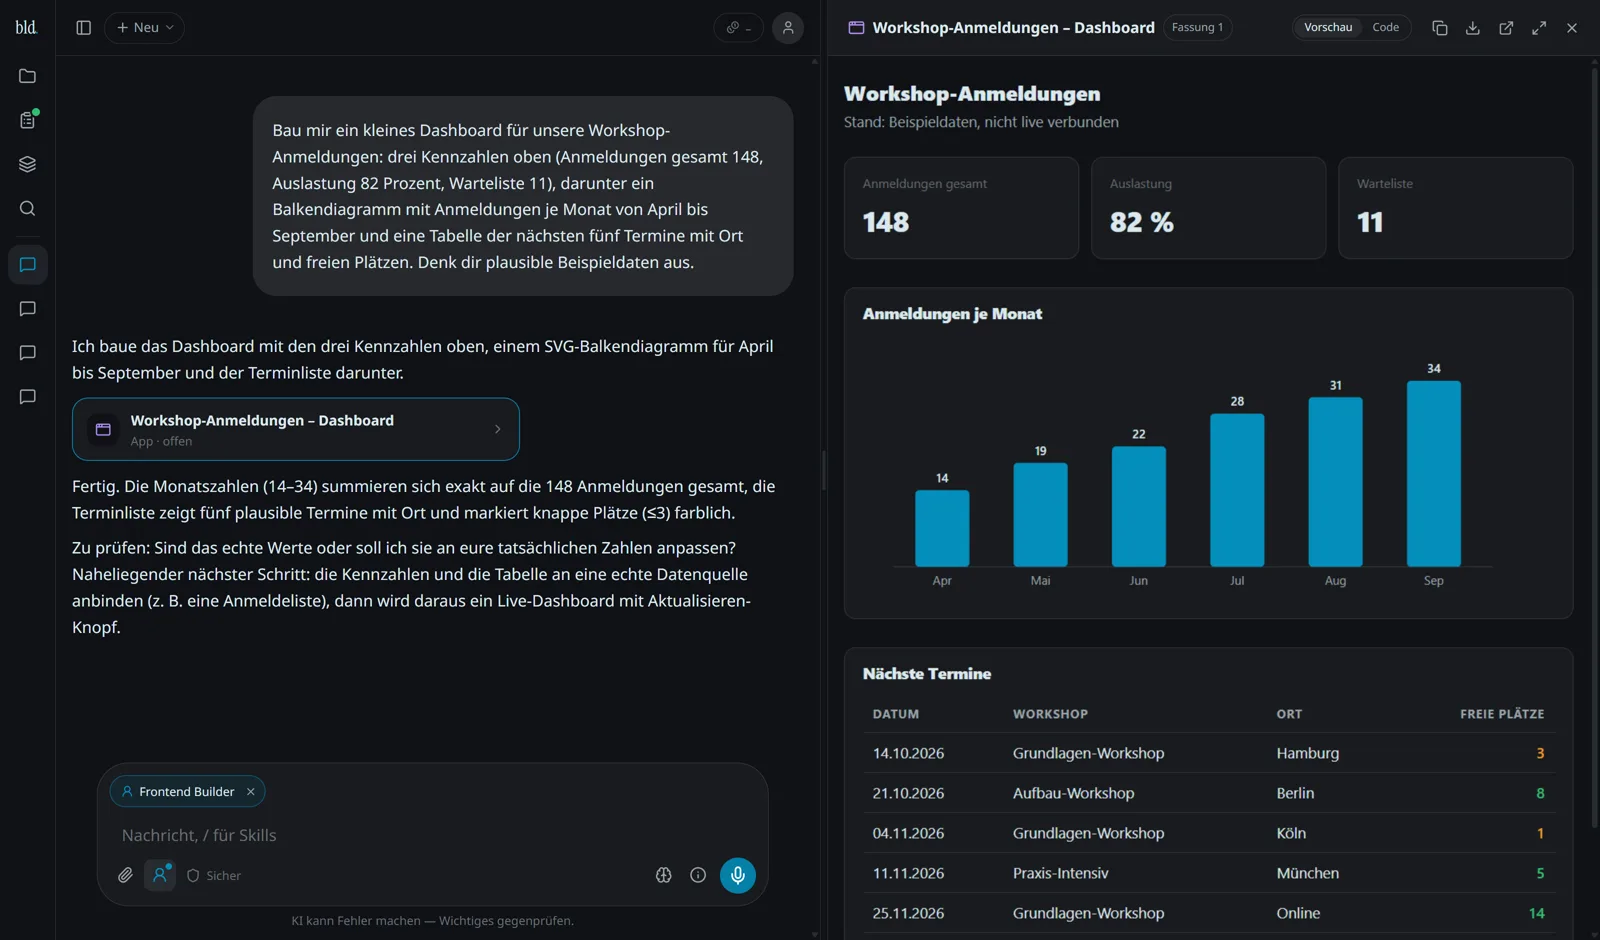
Task: Click the bld. logo
Action: click(26, 27)
